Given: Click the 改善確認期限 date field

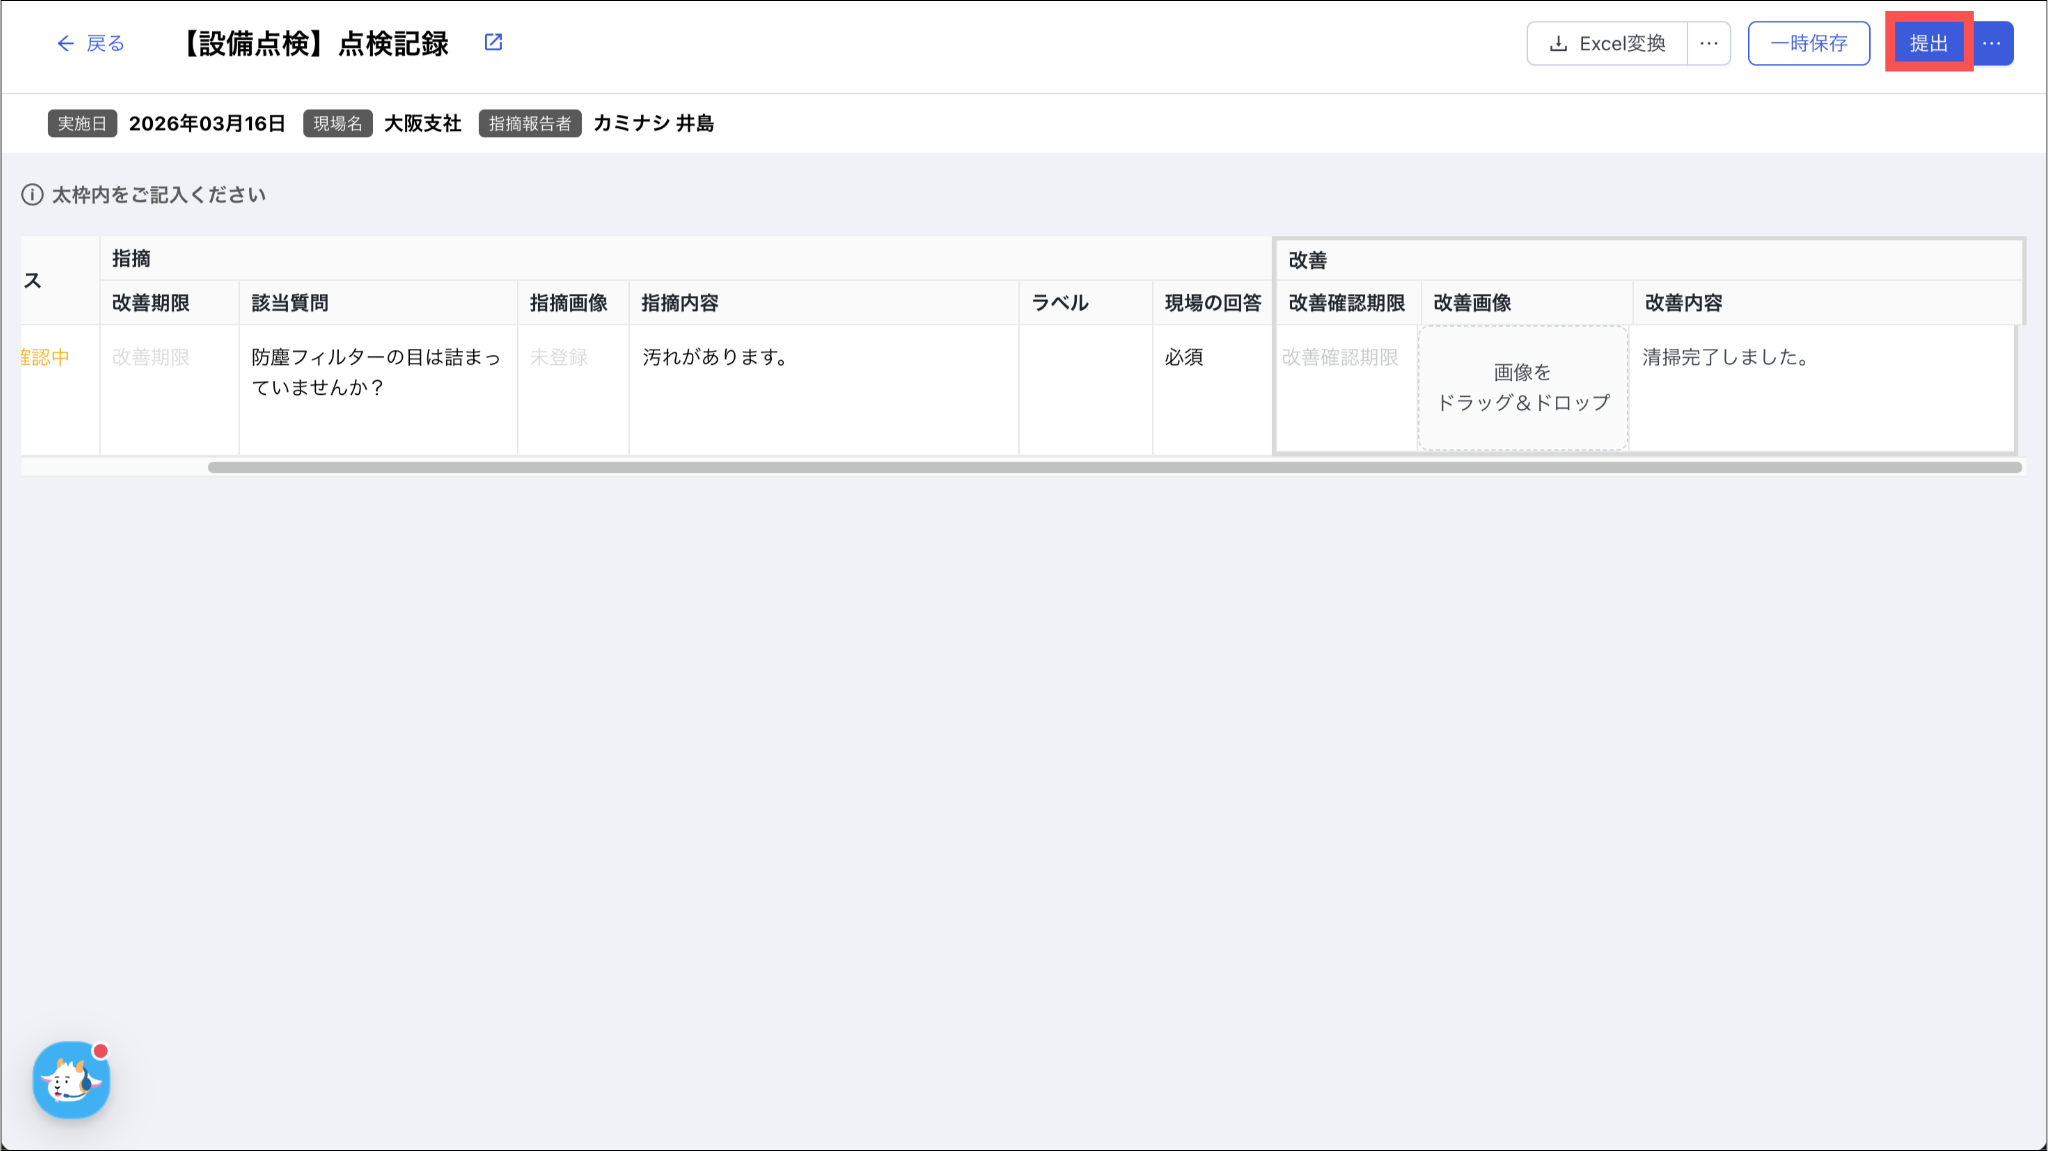Looking at the screenshot, I should click(x=1340, y=358).
